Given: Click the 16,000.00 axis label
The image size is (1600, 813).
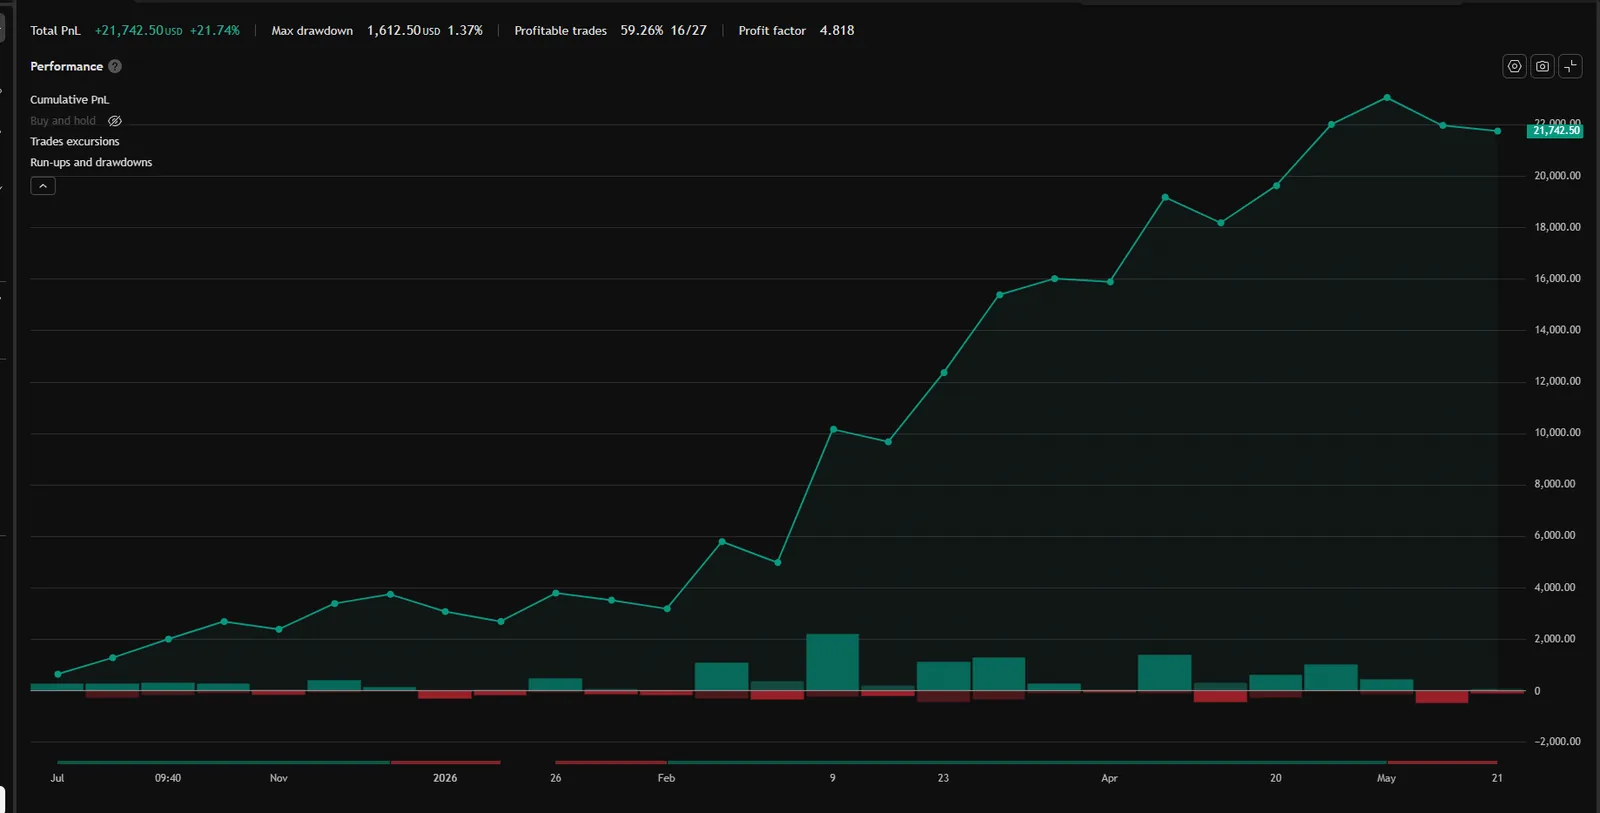Looking at the screenshot, I should click(1557, 279).
